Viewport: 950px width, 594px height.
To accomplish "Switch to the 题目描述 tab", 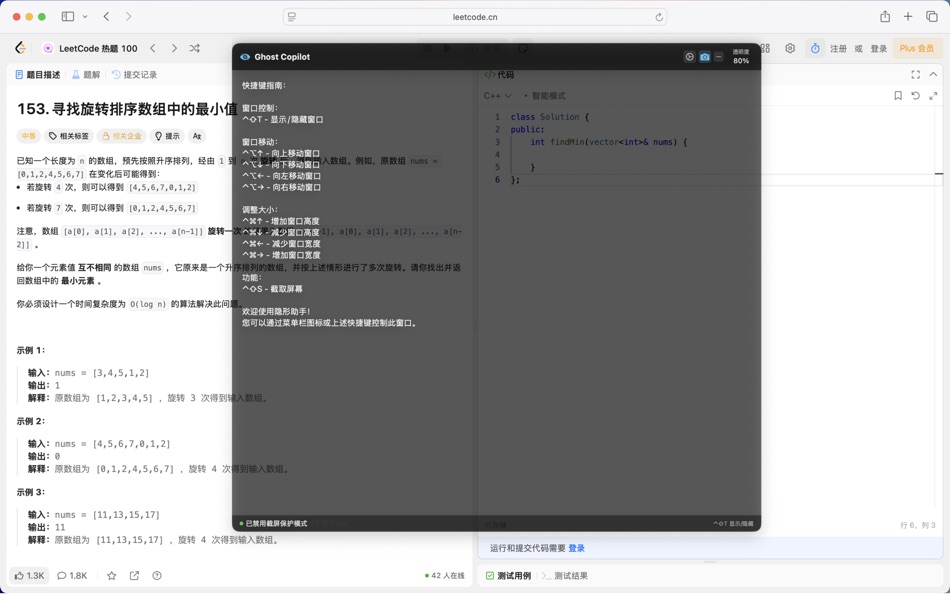I will click(38, 75).
